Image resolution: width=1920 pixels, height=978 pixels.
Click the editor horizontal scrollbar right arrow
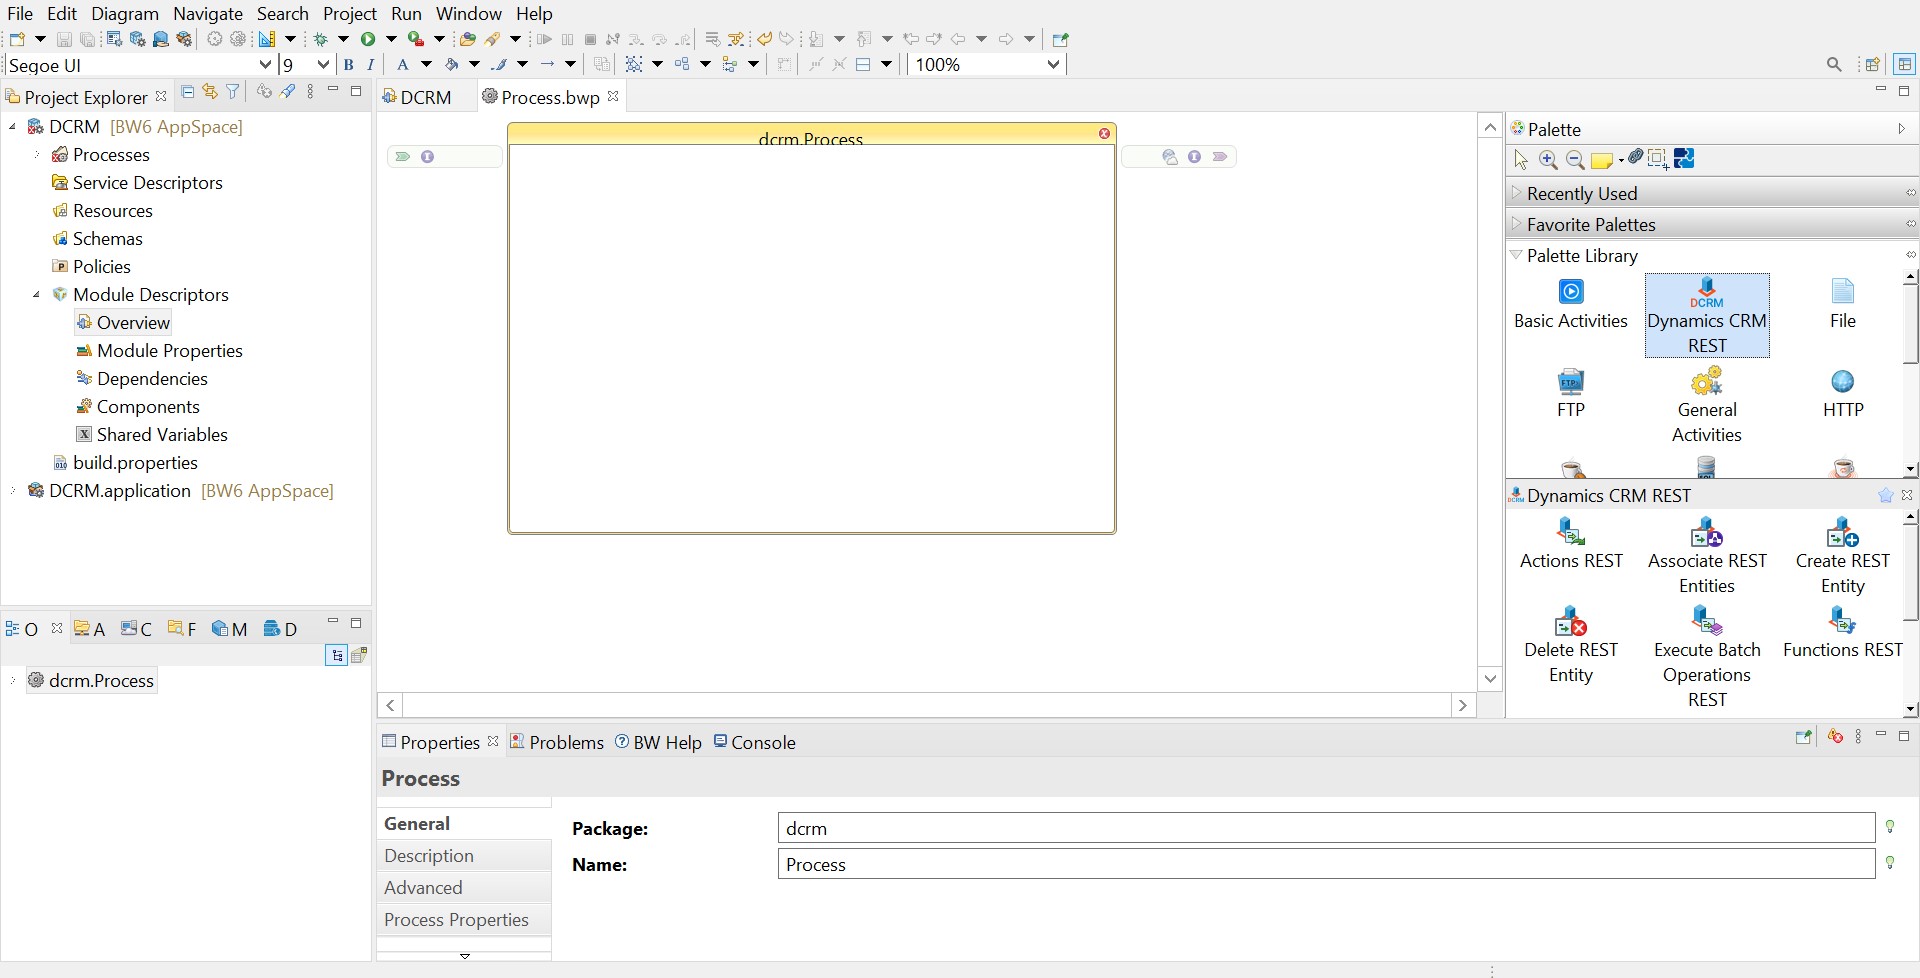click(1463, 705)
